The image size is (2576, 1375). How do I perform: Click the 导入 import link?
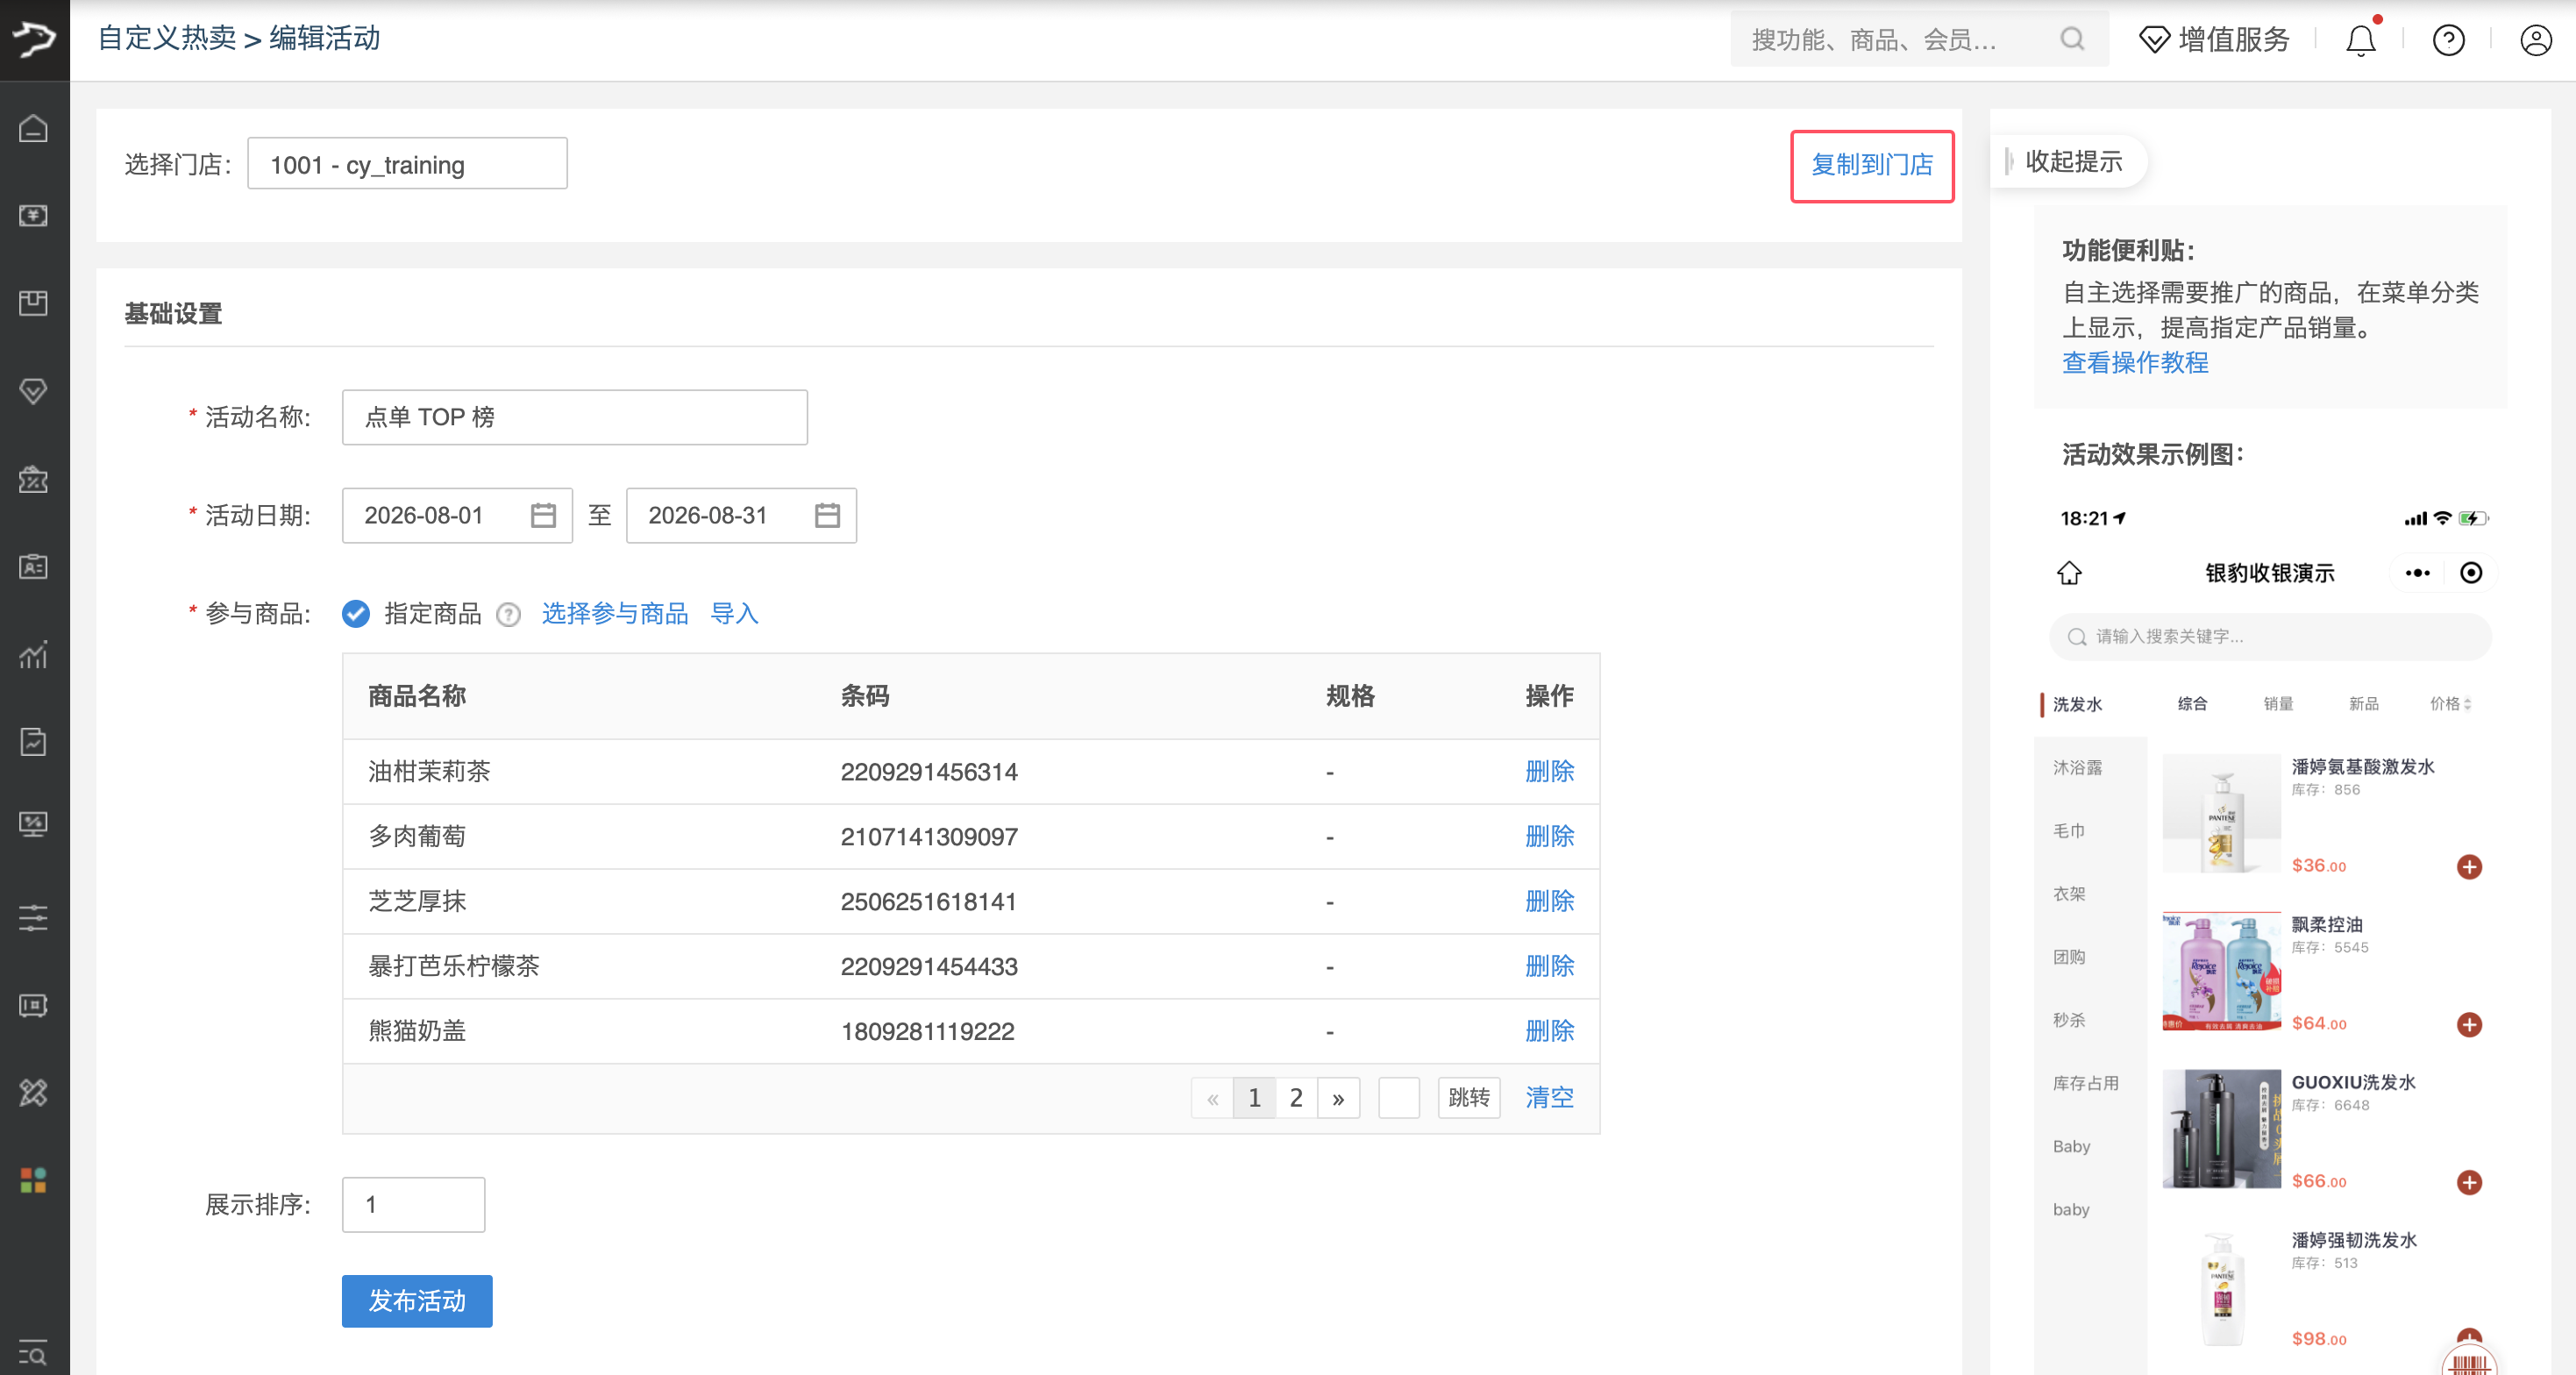734,614
